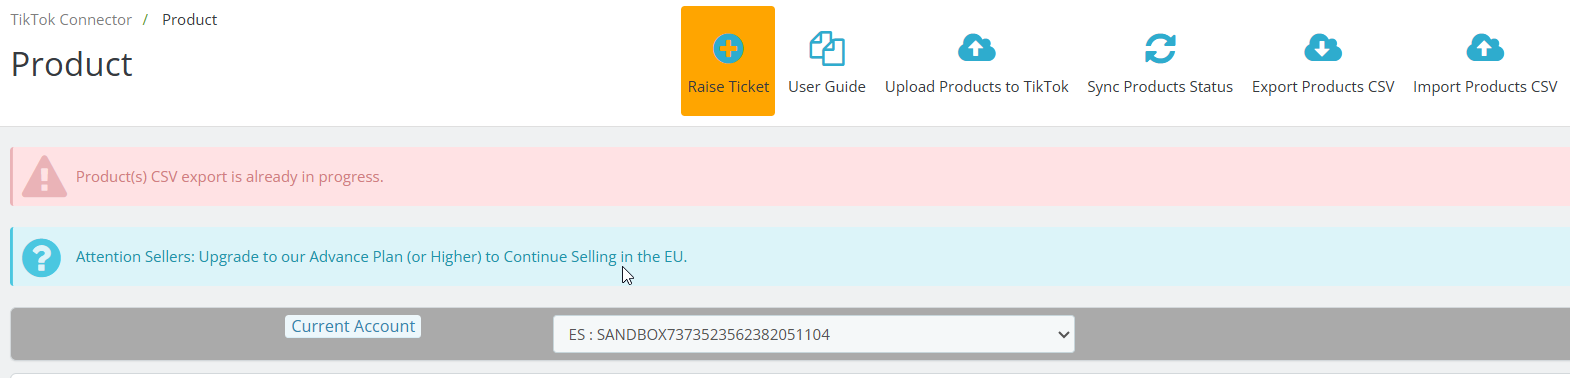The height and width of the screenshot is (378, 1570).
Task: Click the Product breadcrumb item
Action: (189, 19)
